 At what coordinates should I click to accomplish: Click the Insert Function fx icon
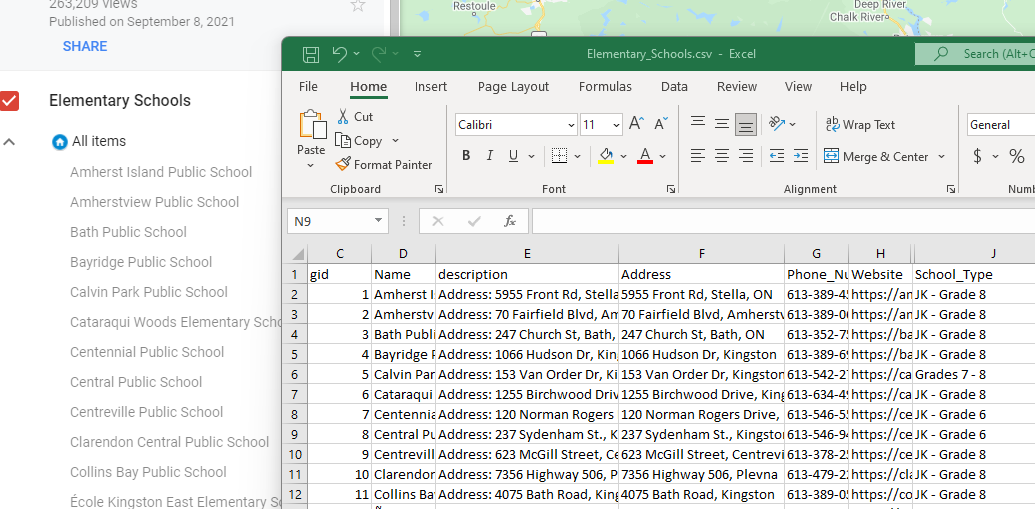(x=510, y=221)
